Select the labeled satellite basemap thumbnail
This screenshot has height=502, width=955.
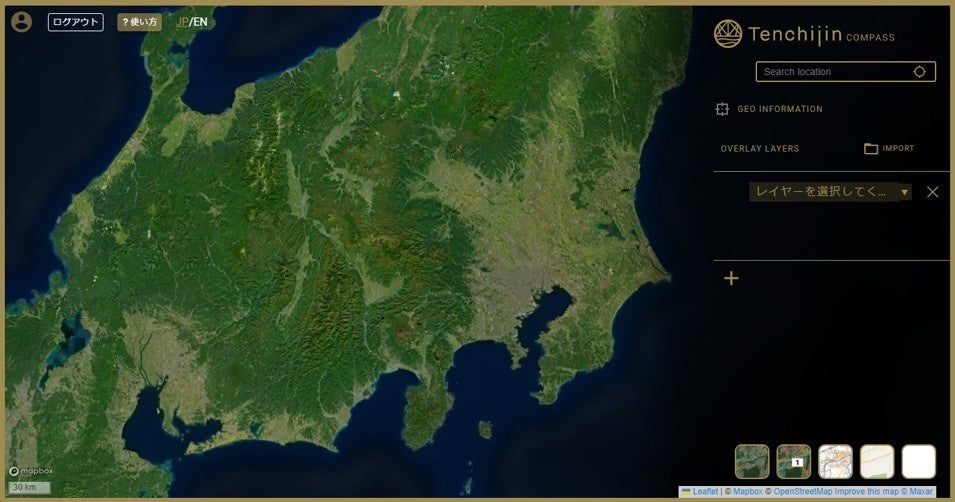pos(794,462)
